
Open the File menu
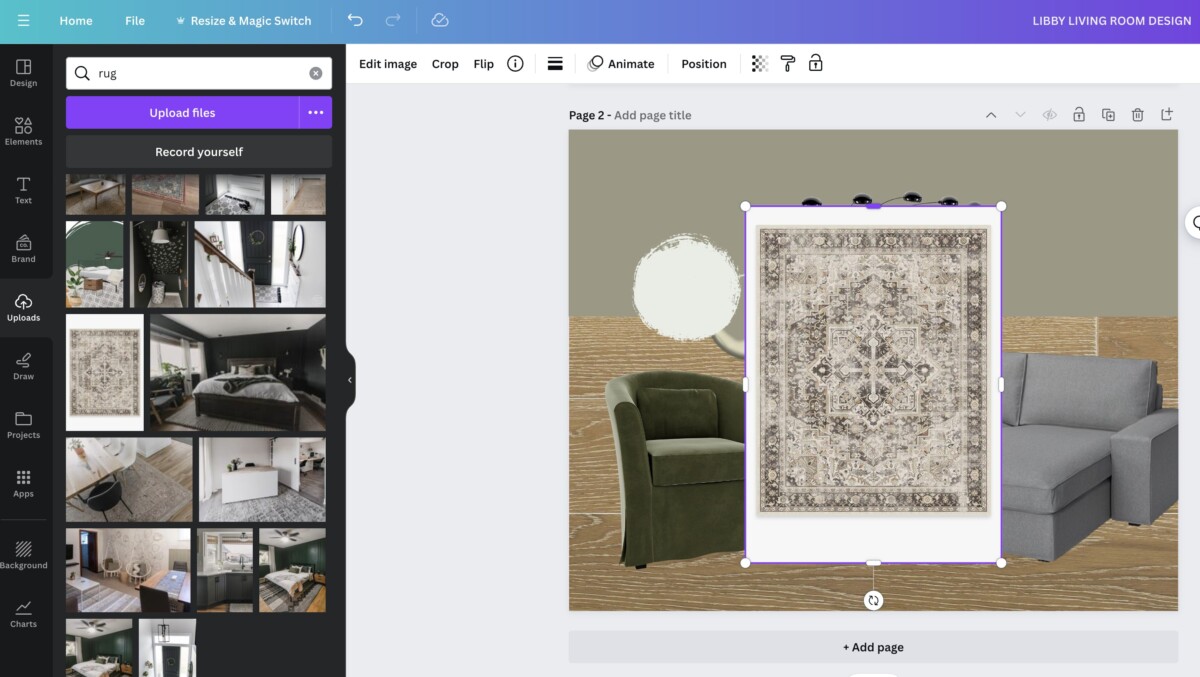[x=134, y=20]
